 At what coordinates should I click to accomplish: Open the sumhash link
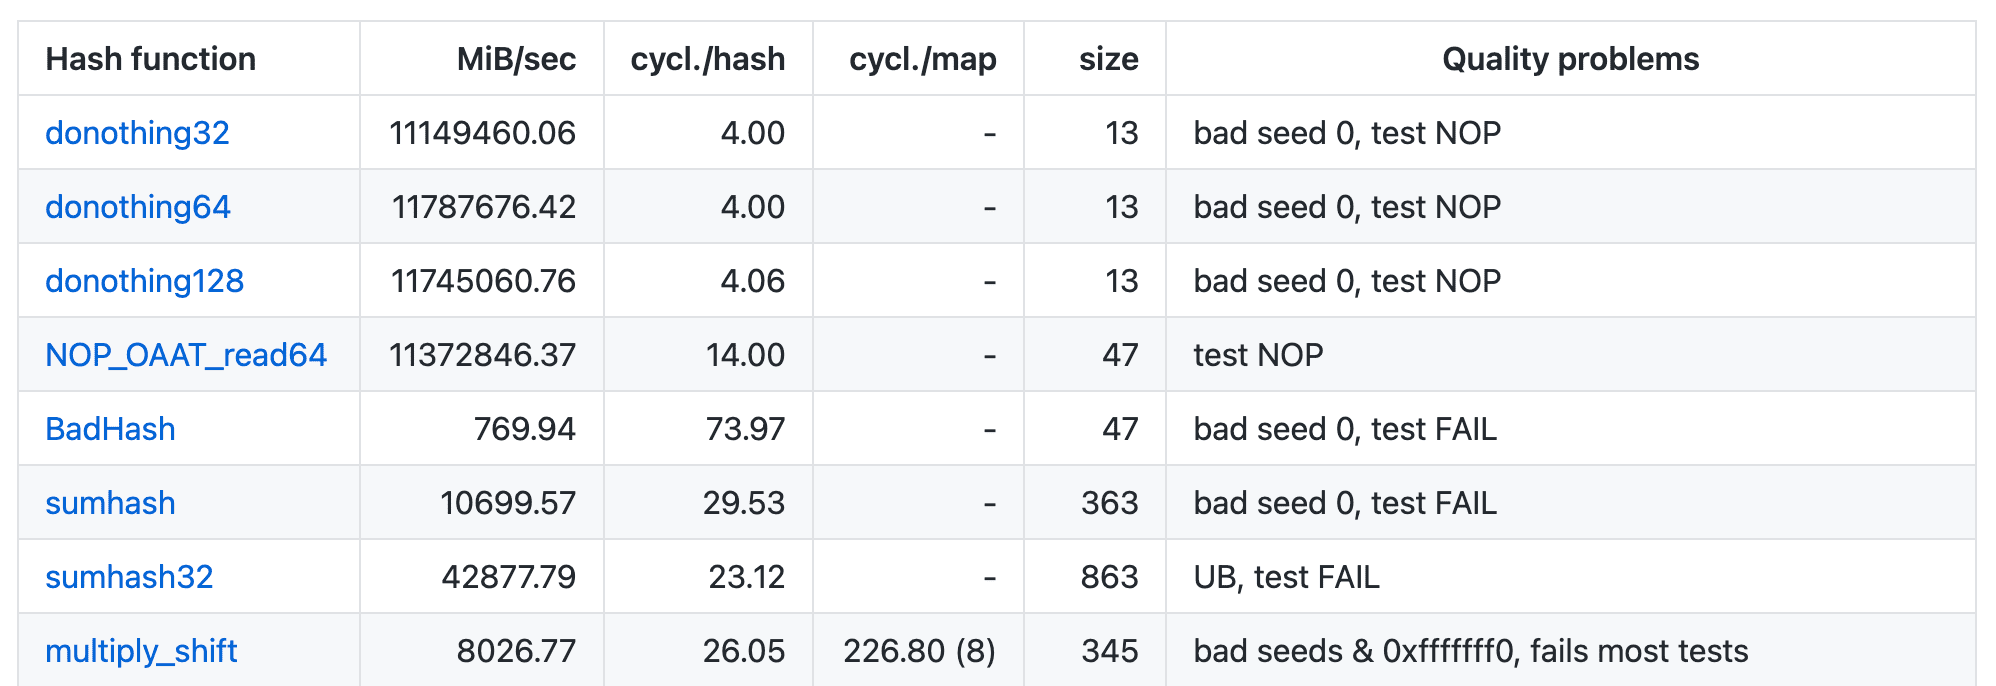coord(110,503)
